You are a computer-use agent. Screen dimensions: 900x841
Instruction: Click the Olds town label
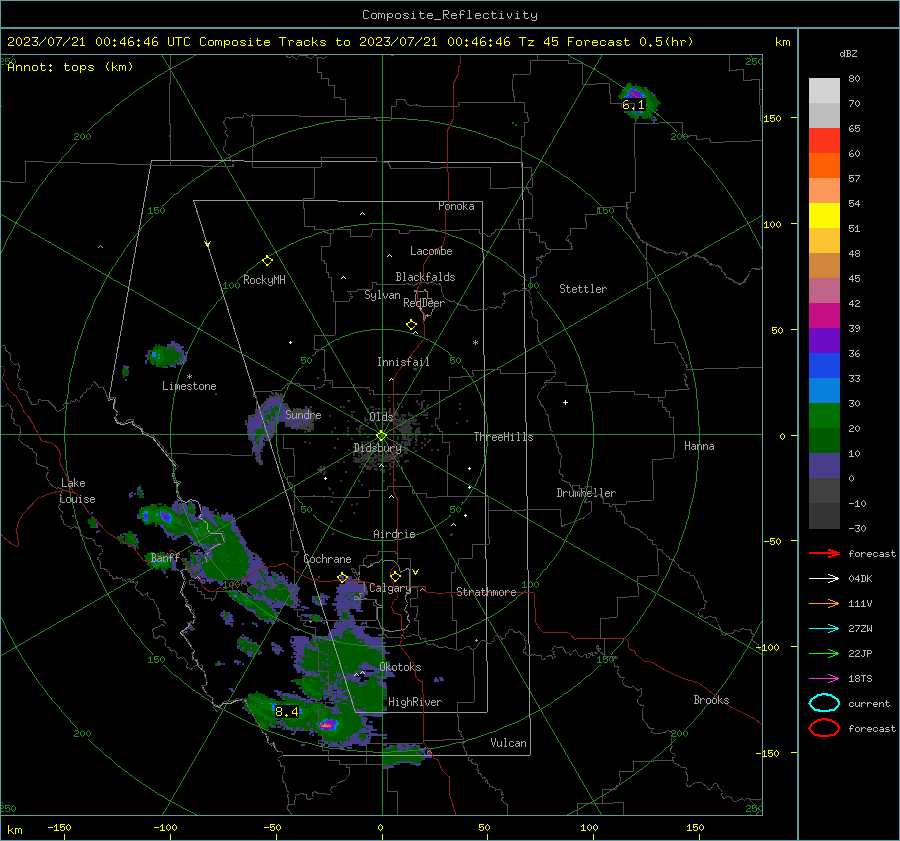[381, 417]
